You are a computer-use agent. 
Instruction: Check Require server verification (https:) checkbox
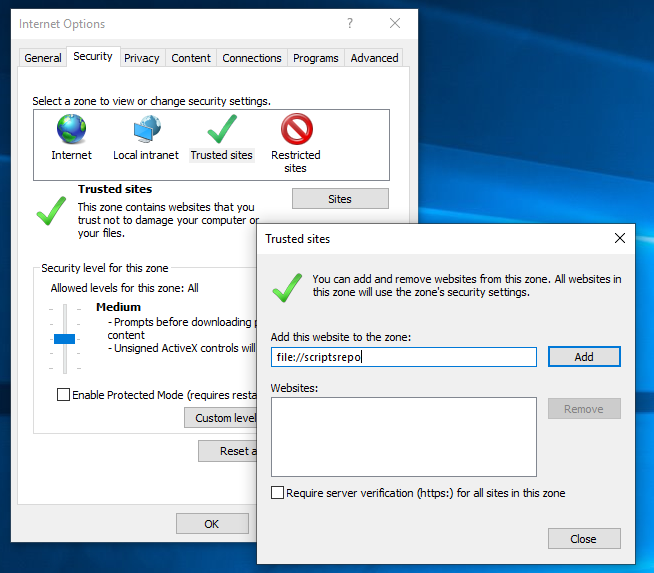(277, 493)
